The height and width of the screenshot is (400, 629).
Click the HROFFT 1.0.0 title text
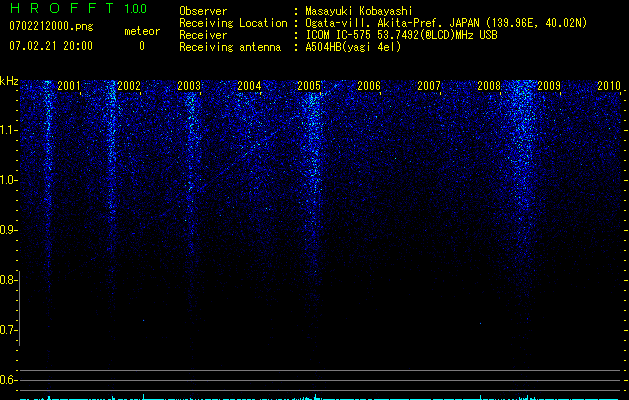click(x=79, y=8)
